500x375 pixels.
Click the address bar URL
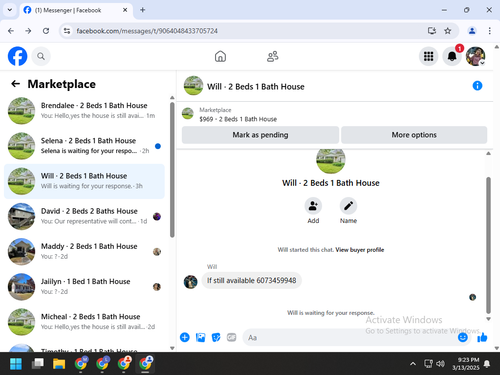pyautogui.click(x=147, y=31)
